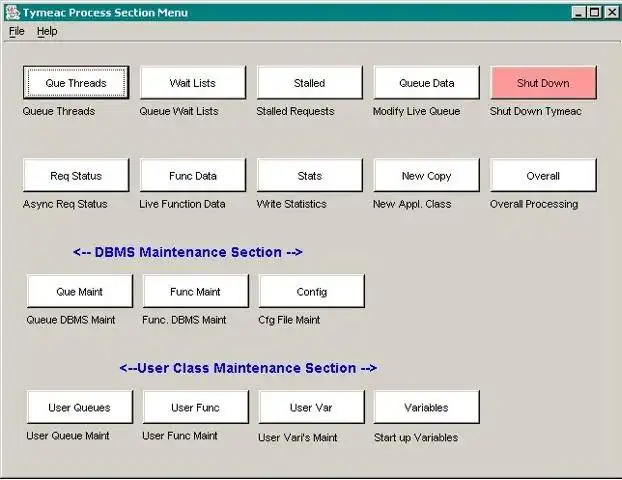Click the 'User Class Maintenance Section' heading
Viewport: 622px width, 480px height.
point(248,368)
